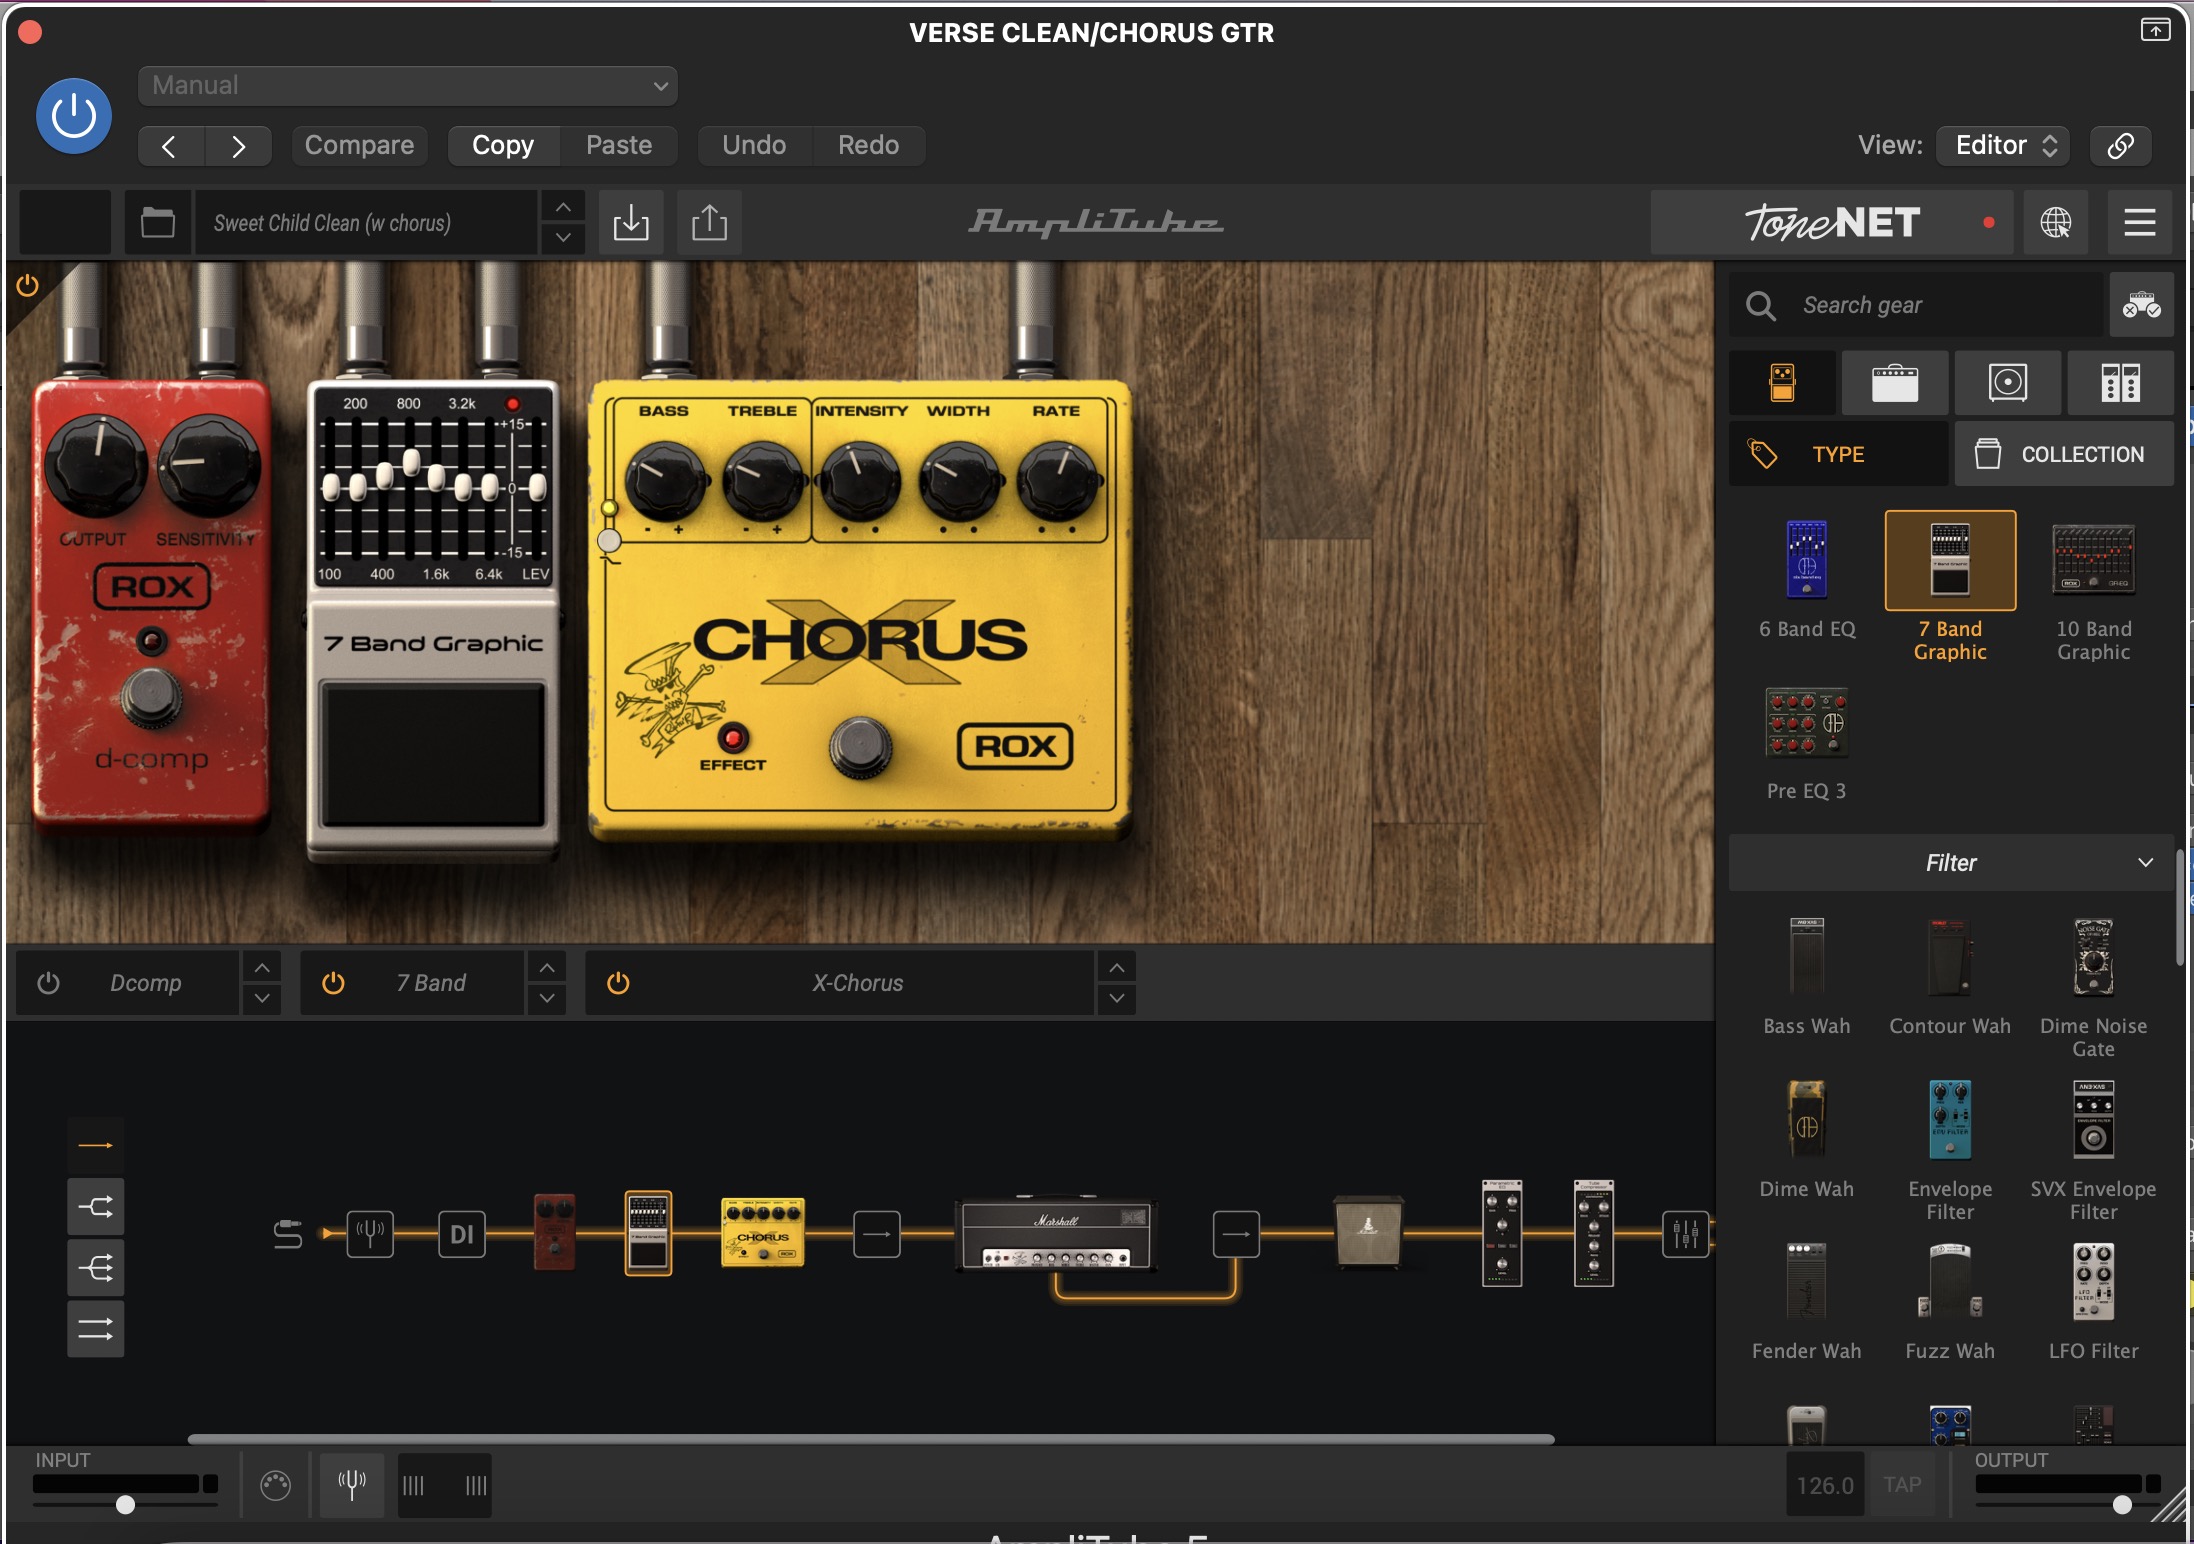Toggle the Dcomp slot power button
The width and height of the screenshot is (2194, 1544).
pos(48,983)
